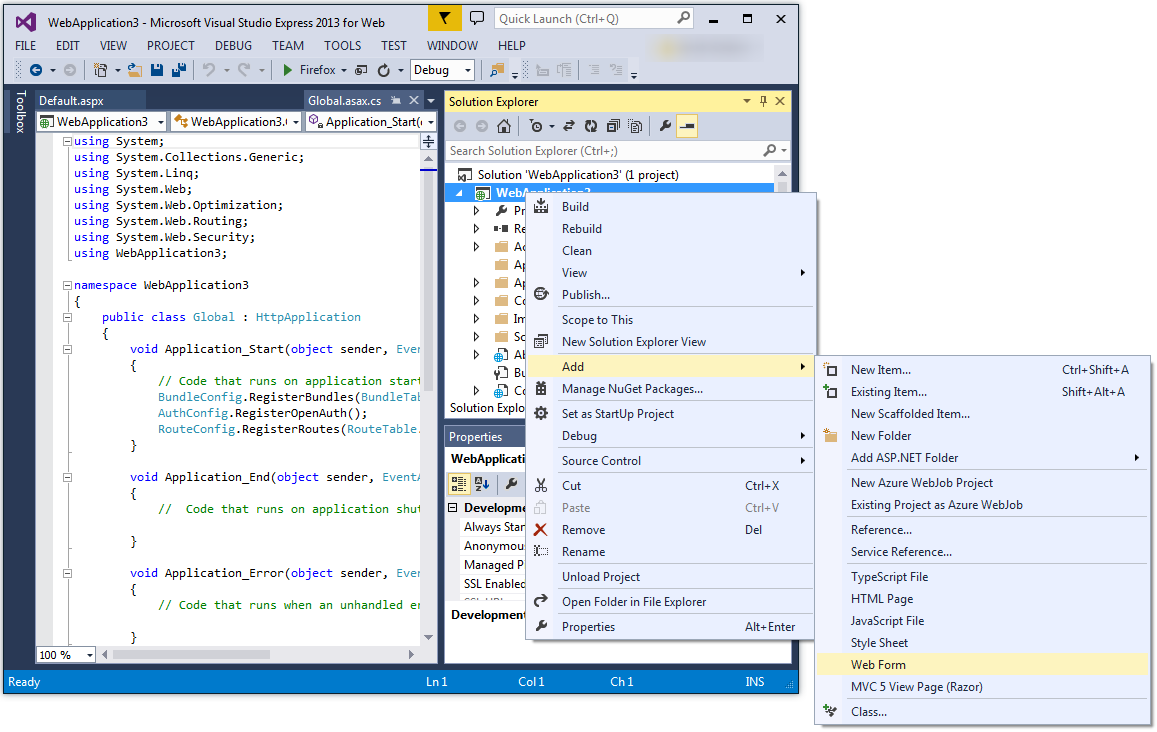Switch to the Default.aspx tab
Viewport: 1157px width, 732px height.
[x=72, y=100]
